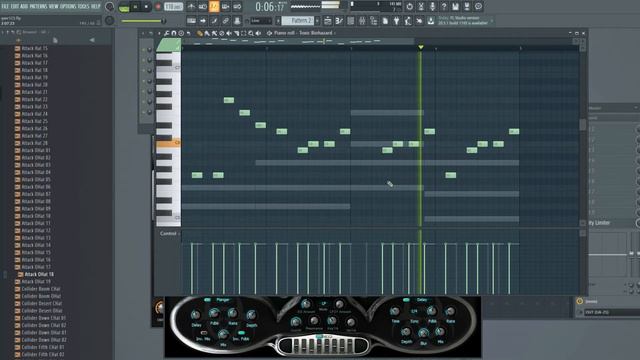Open the mixer view icon
This screenshot has height=360, width=640.
[362, 20]
